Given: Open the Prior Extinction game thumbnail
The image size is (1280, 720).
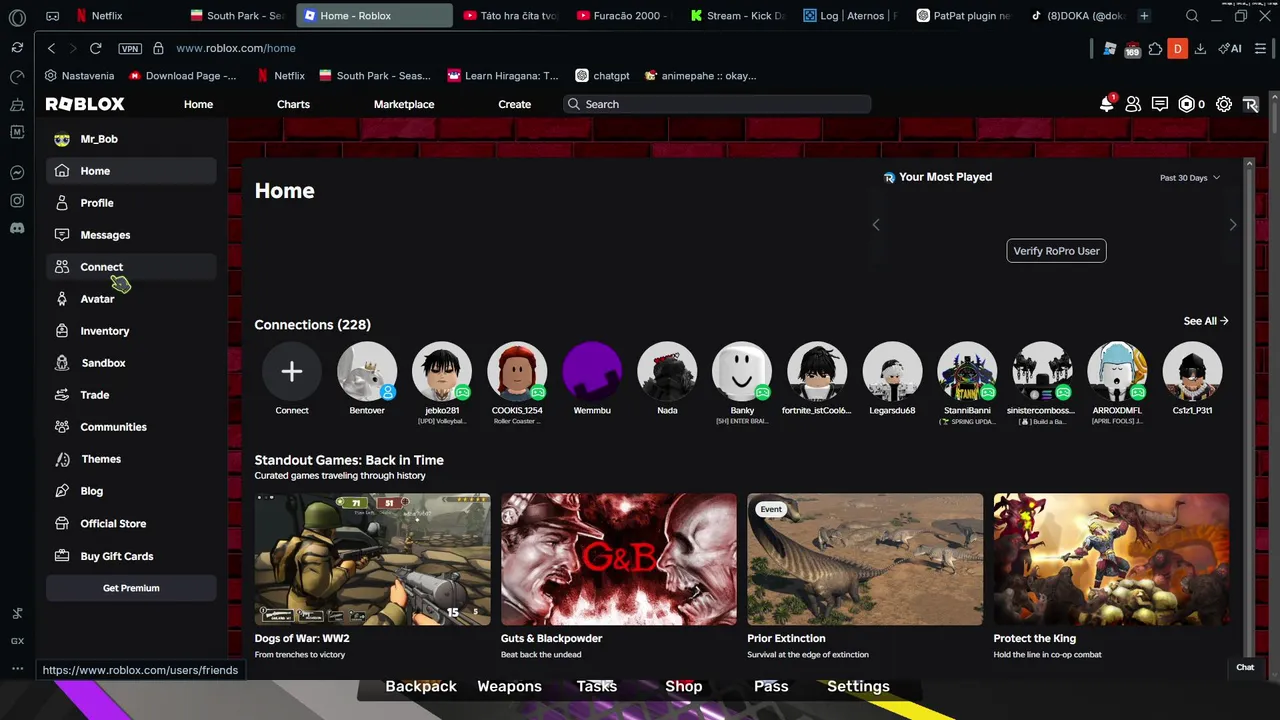Looking at the screenshot, I should (865, 559).
